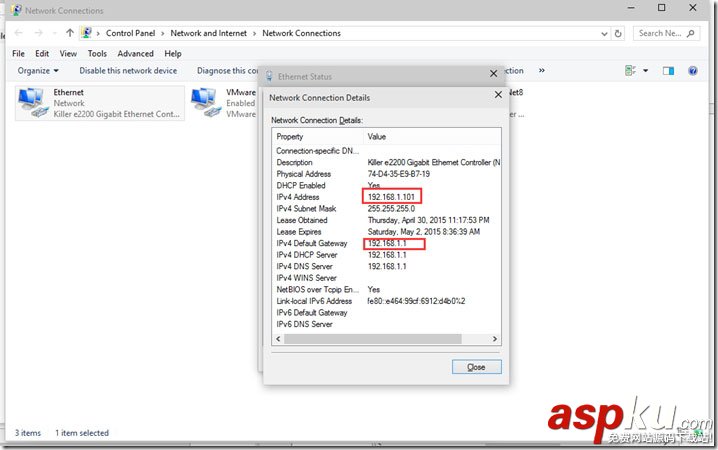Open the Organize dropdown menu
This screenshot has height=450, width=718.
(38, 70)
